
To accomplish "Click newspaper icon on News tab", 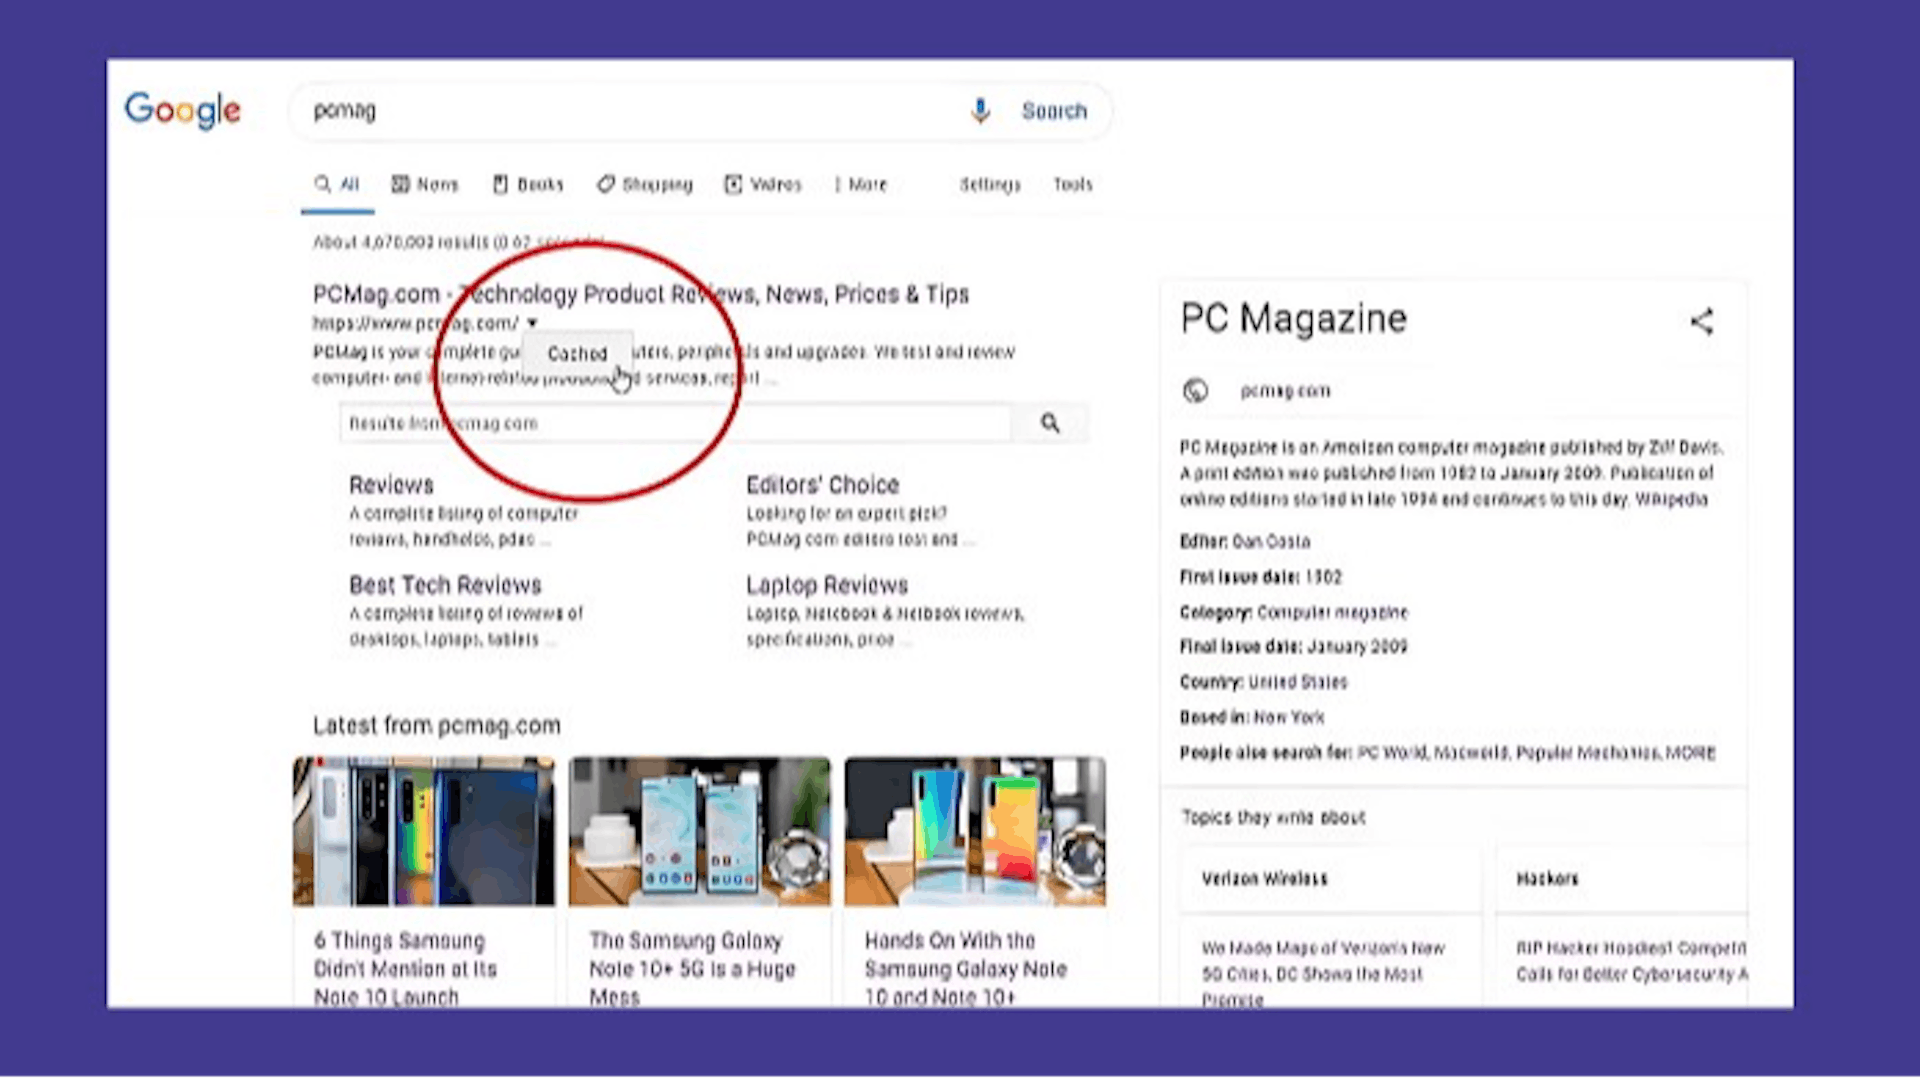I will click(x=400, y=184).
